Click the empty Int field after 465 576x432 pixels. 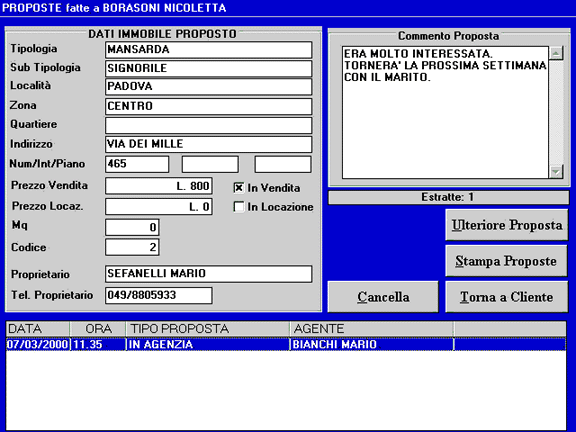tap(210, 164)
